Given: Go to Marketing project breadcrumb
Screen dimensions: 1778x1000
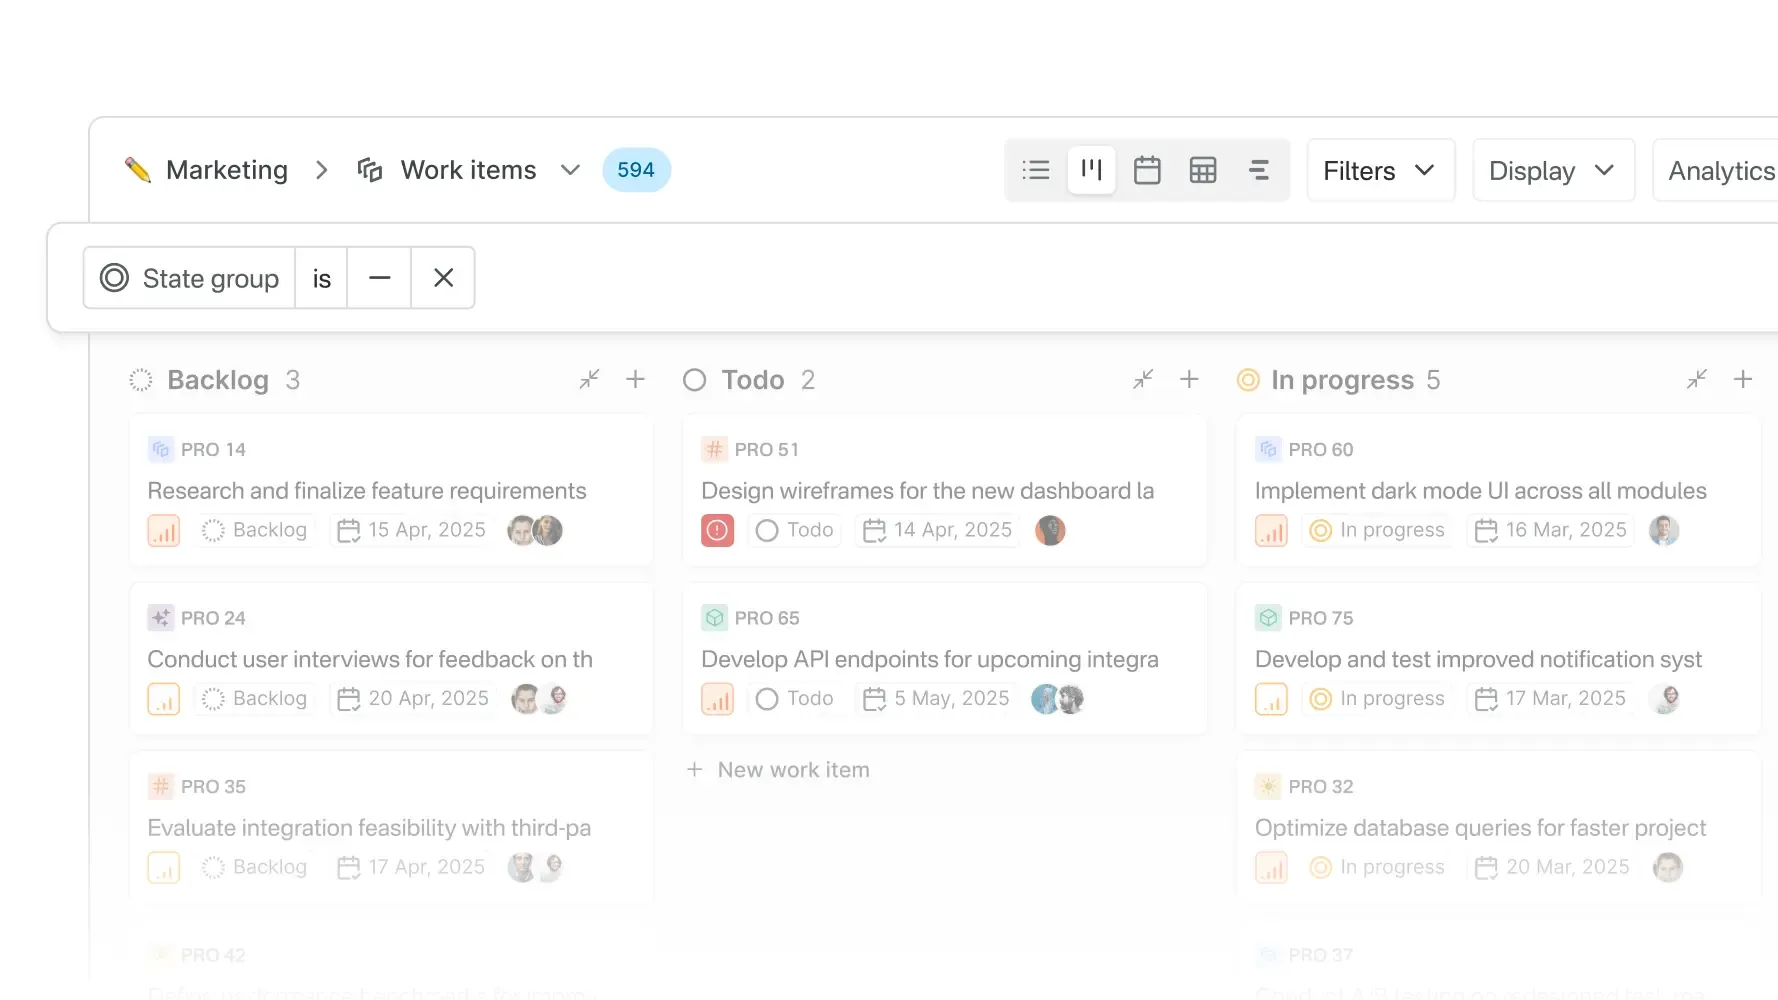Looking at the screenshot, I should point(226,170).
